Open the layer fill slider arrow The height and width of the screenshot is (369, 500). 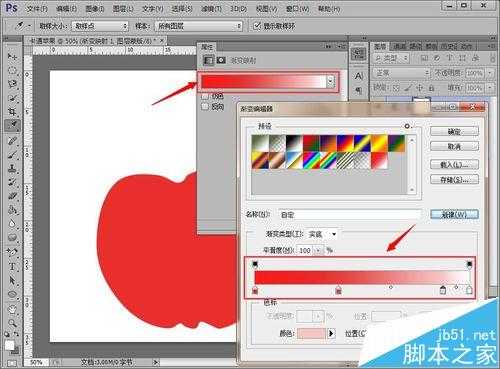tap(490, 88)
